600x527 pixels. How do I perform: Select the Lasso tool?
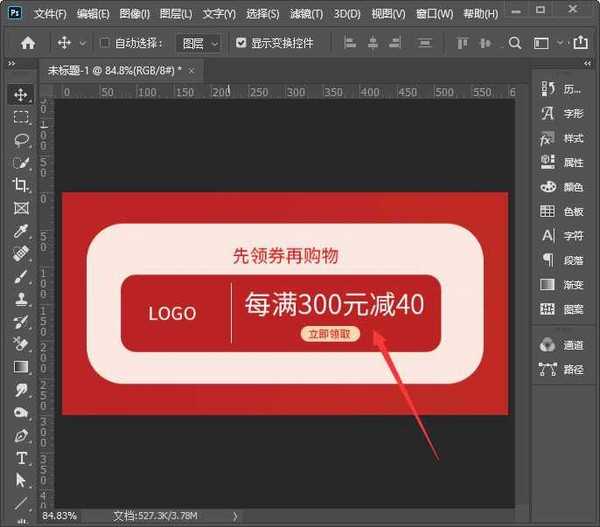point(21,140)
